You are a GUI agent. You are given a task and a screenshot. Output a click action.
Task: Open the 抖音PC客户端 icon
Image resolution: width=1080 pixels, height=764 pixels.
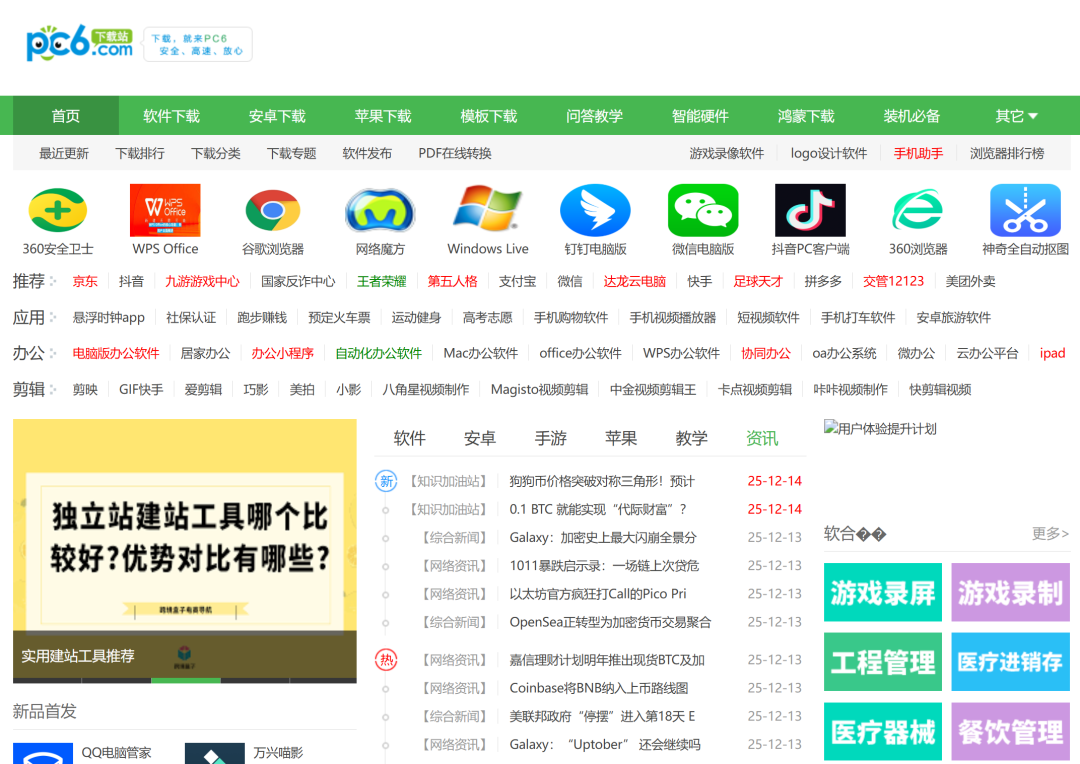[x=810, y=210]
